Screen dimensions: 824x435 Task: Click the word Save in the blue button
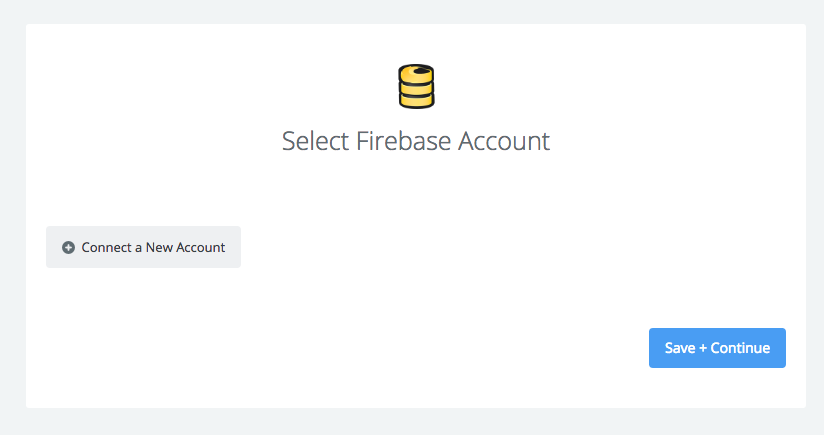[x=680, y=348]
